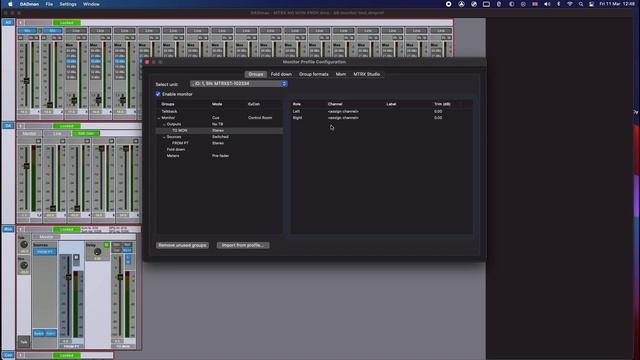Open the Line tab in DA section

(57, 133)
